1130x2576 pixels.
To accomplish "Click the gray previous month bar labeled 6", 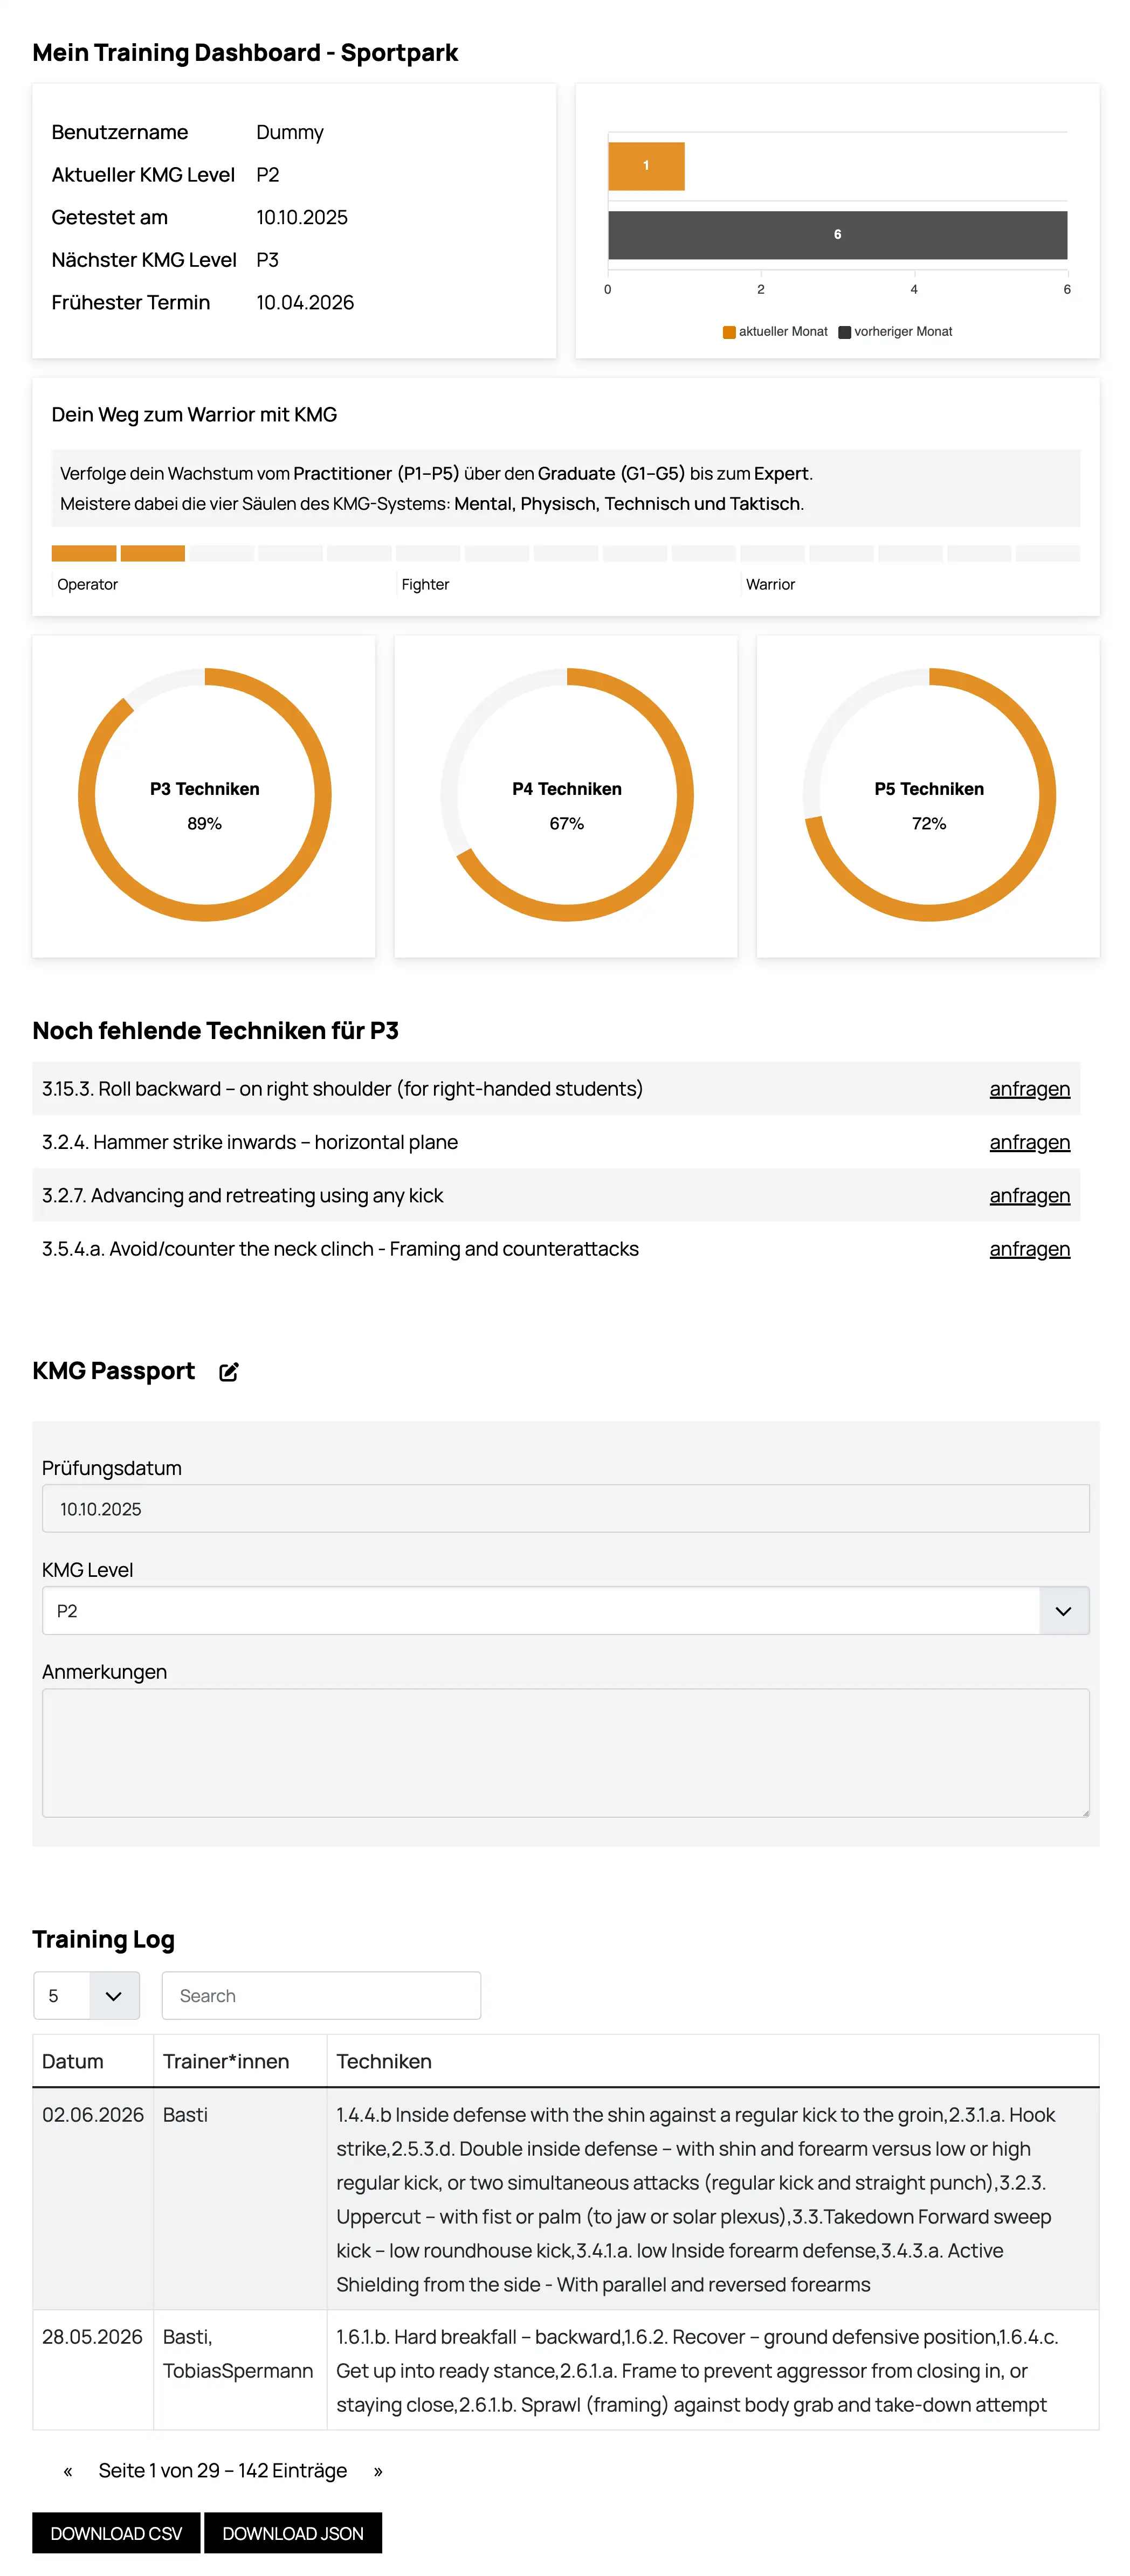I will pyautogui.click(x=837, y=235).
